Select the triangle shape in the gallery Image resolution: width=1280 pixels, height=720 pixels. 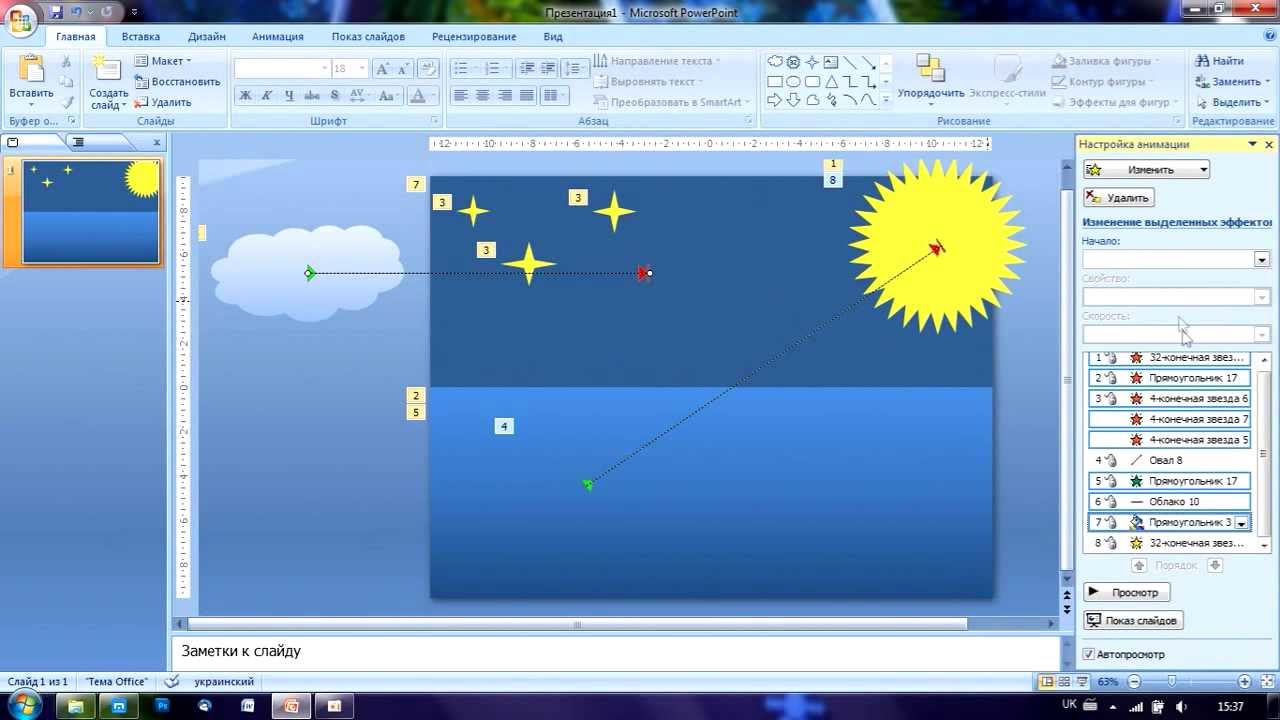click(831, 81)
